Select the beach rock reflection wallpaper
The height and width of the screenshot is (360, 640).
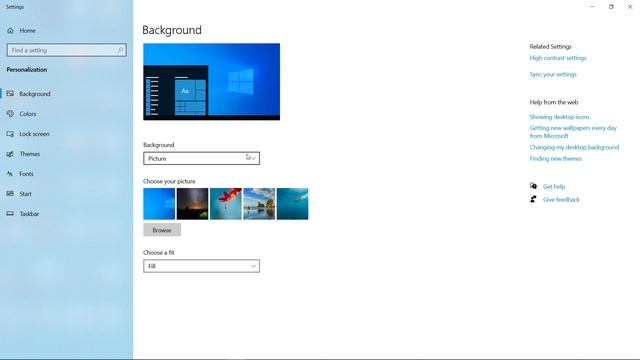(x=259, y=204)
